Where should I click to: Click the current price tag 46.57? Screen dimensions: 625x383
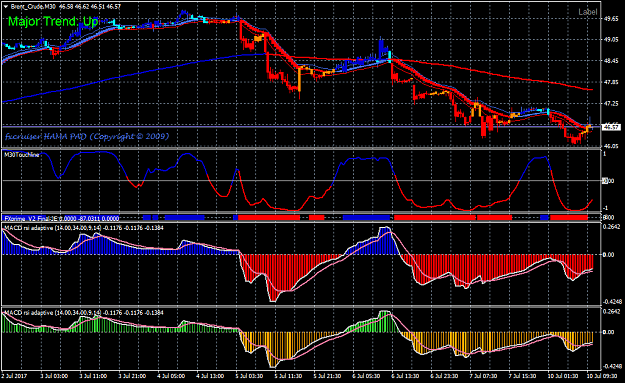[611, 127]
